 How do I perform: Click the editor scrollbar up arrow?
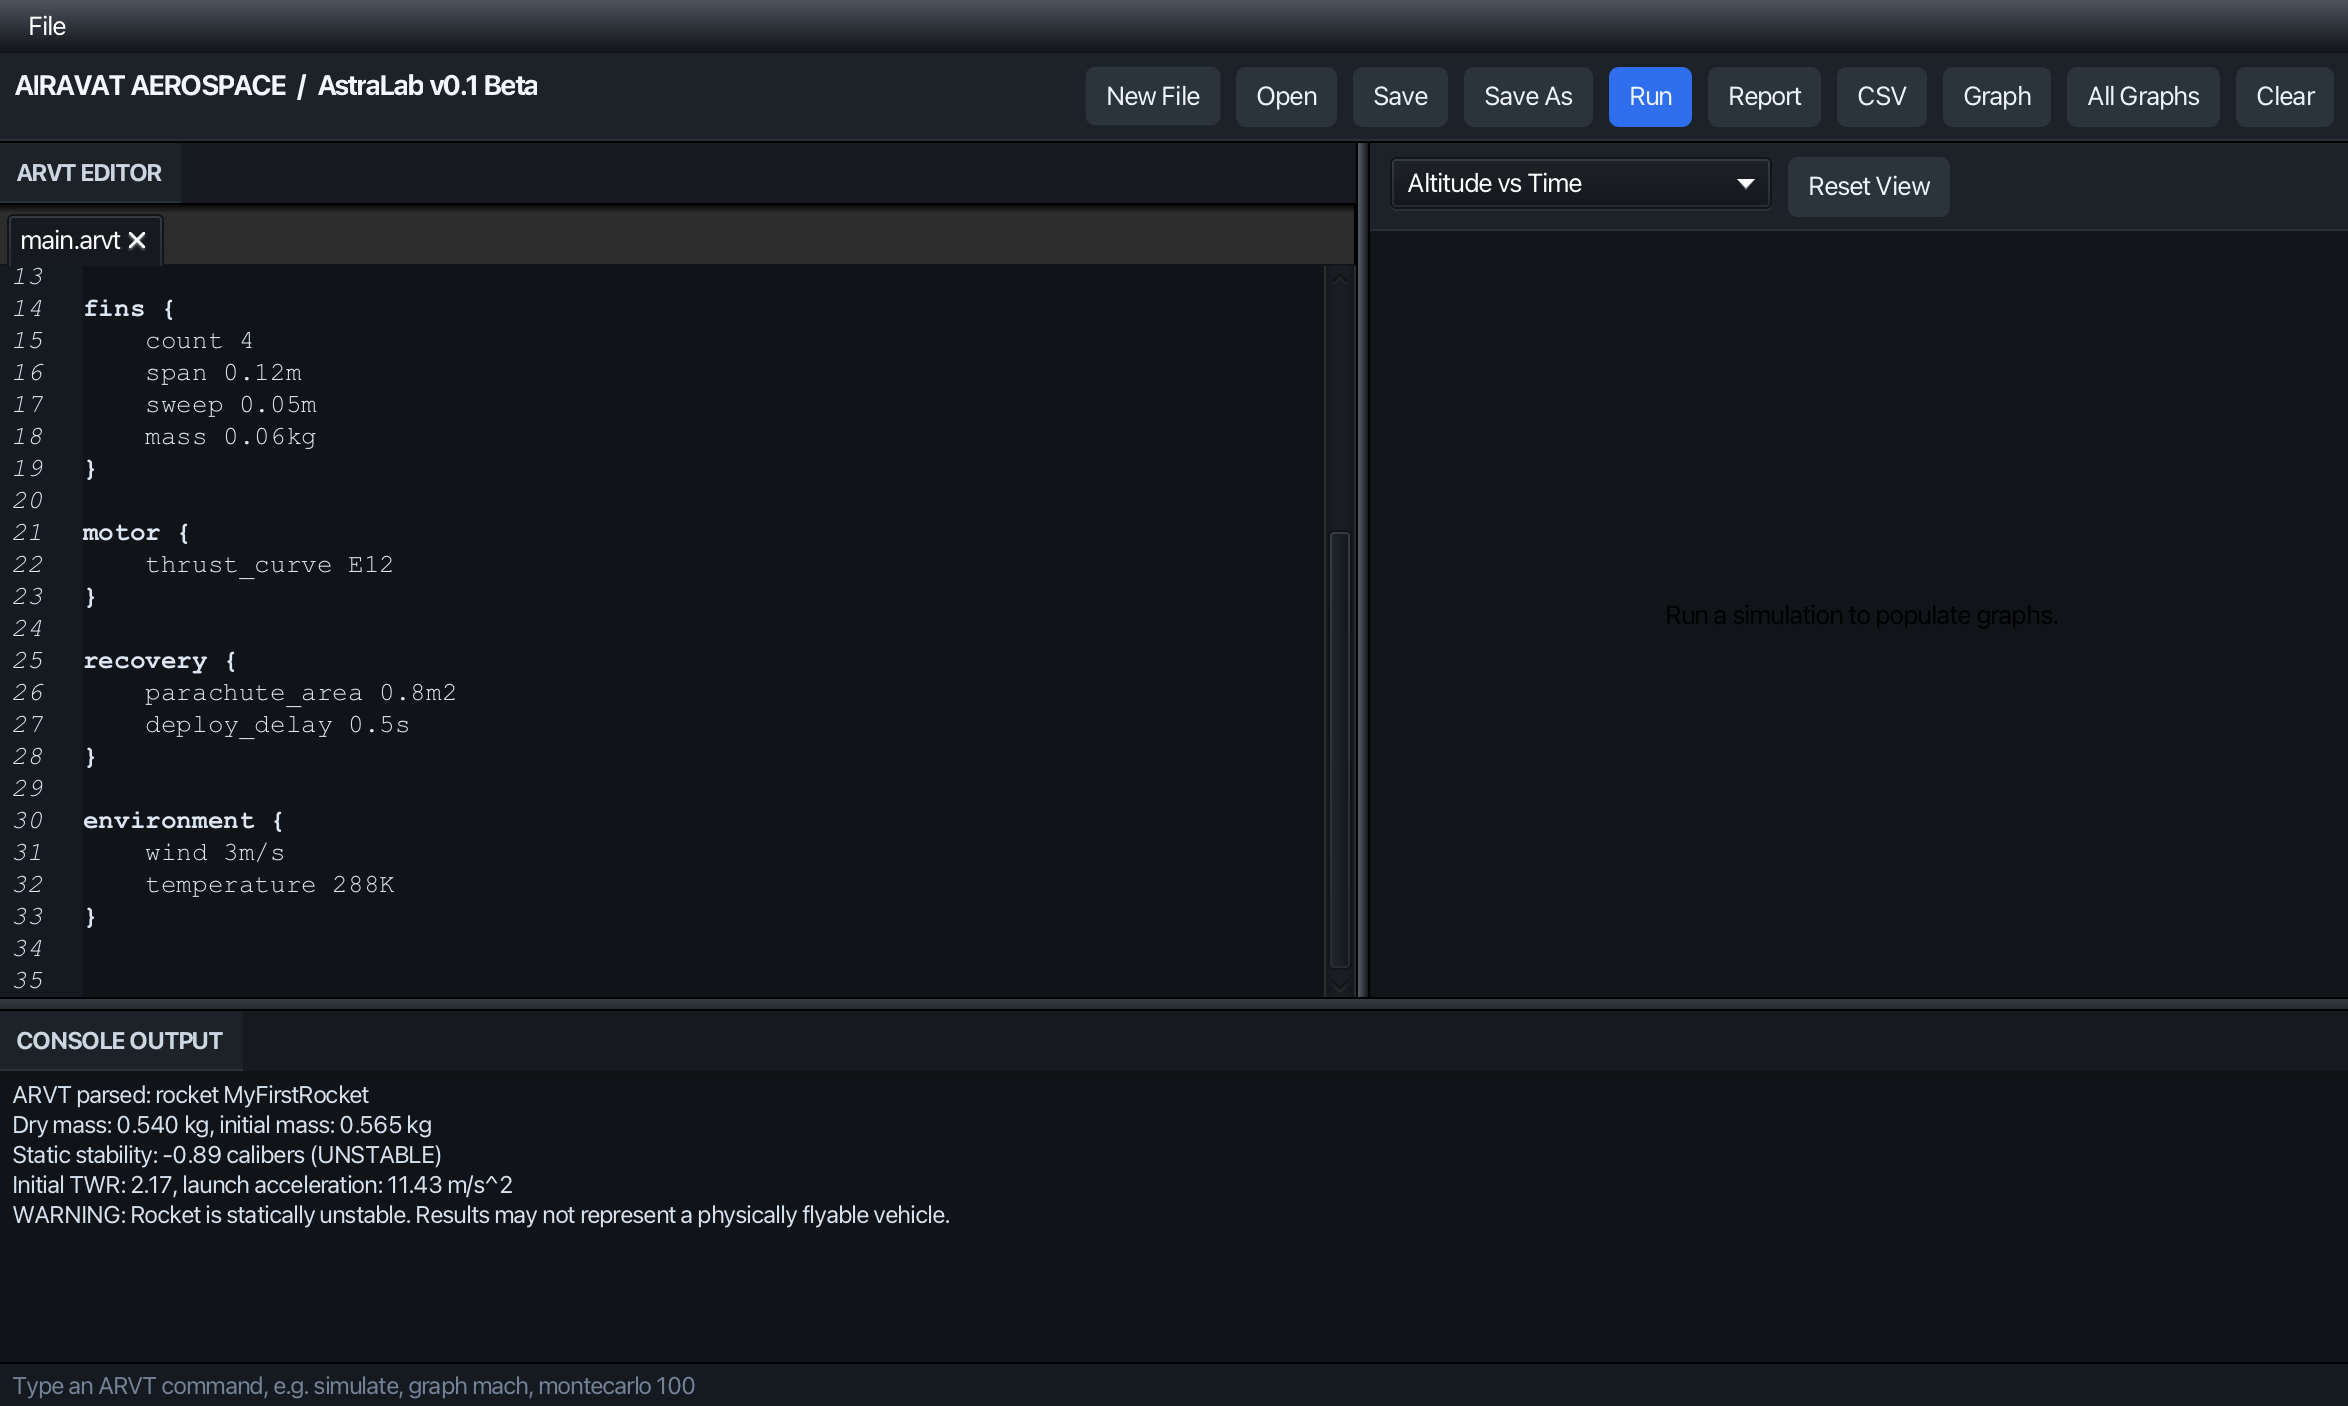[x=1339, y=280]
